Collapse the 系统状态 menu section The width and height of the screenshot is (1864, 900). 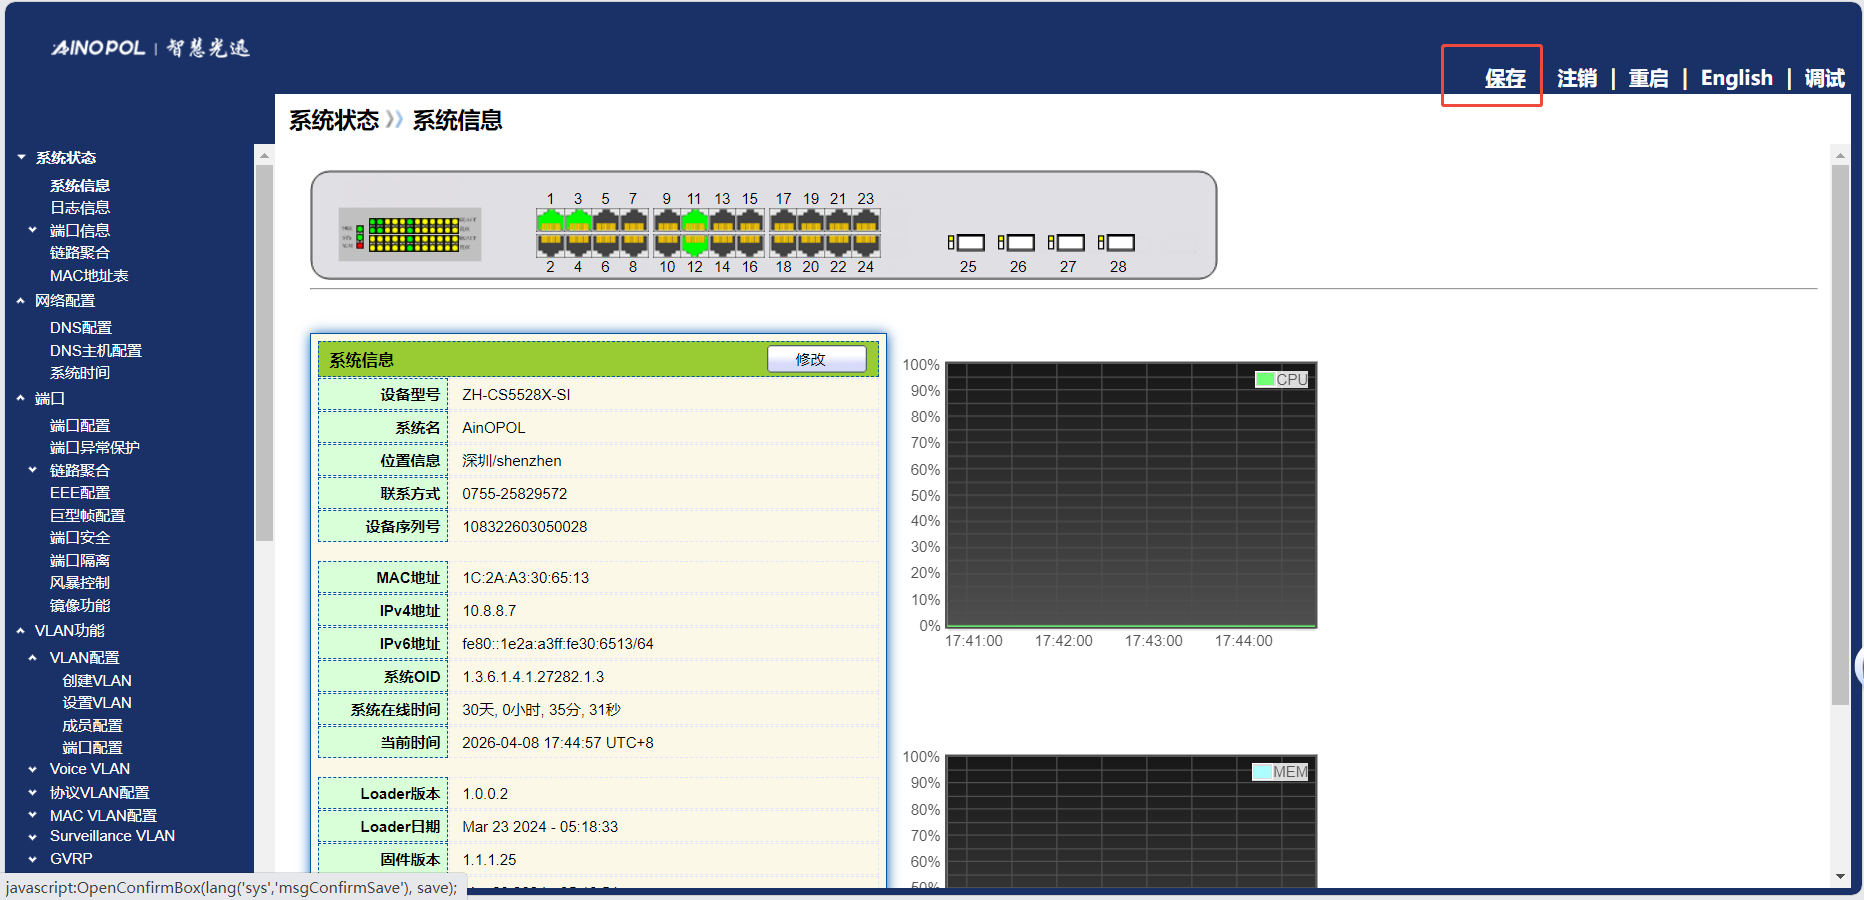21,158
